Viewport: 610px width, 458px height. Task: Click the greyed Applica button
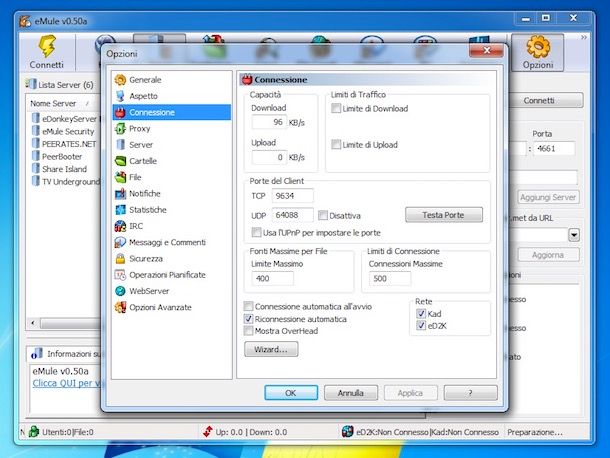tap(410, 393)
